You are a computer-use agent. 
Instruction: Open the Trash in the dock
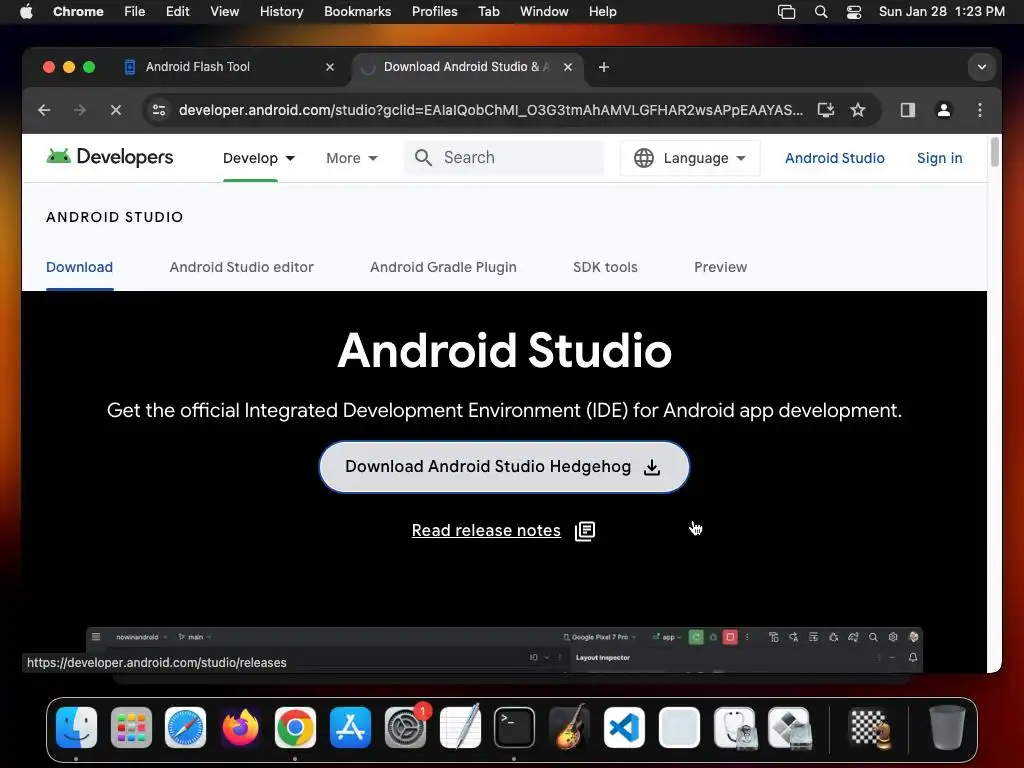click(x=947, y=727)
